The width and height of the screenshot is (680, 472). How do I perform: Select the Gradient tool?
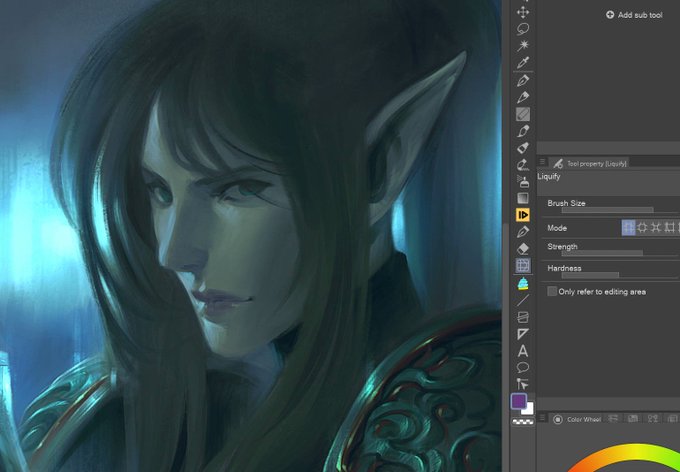[x=523, y=198]
